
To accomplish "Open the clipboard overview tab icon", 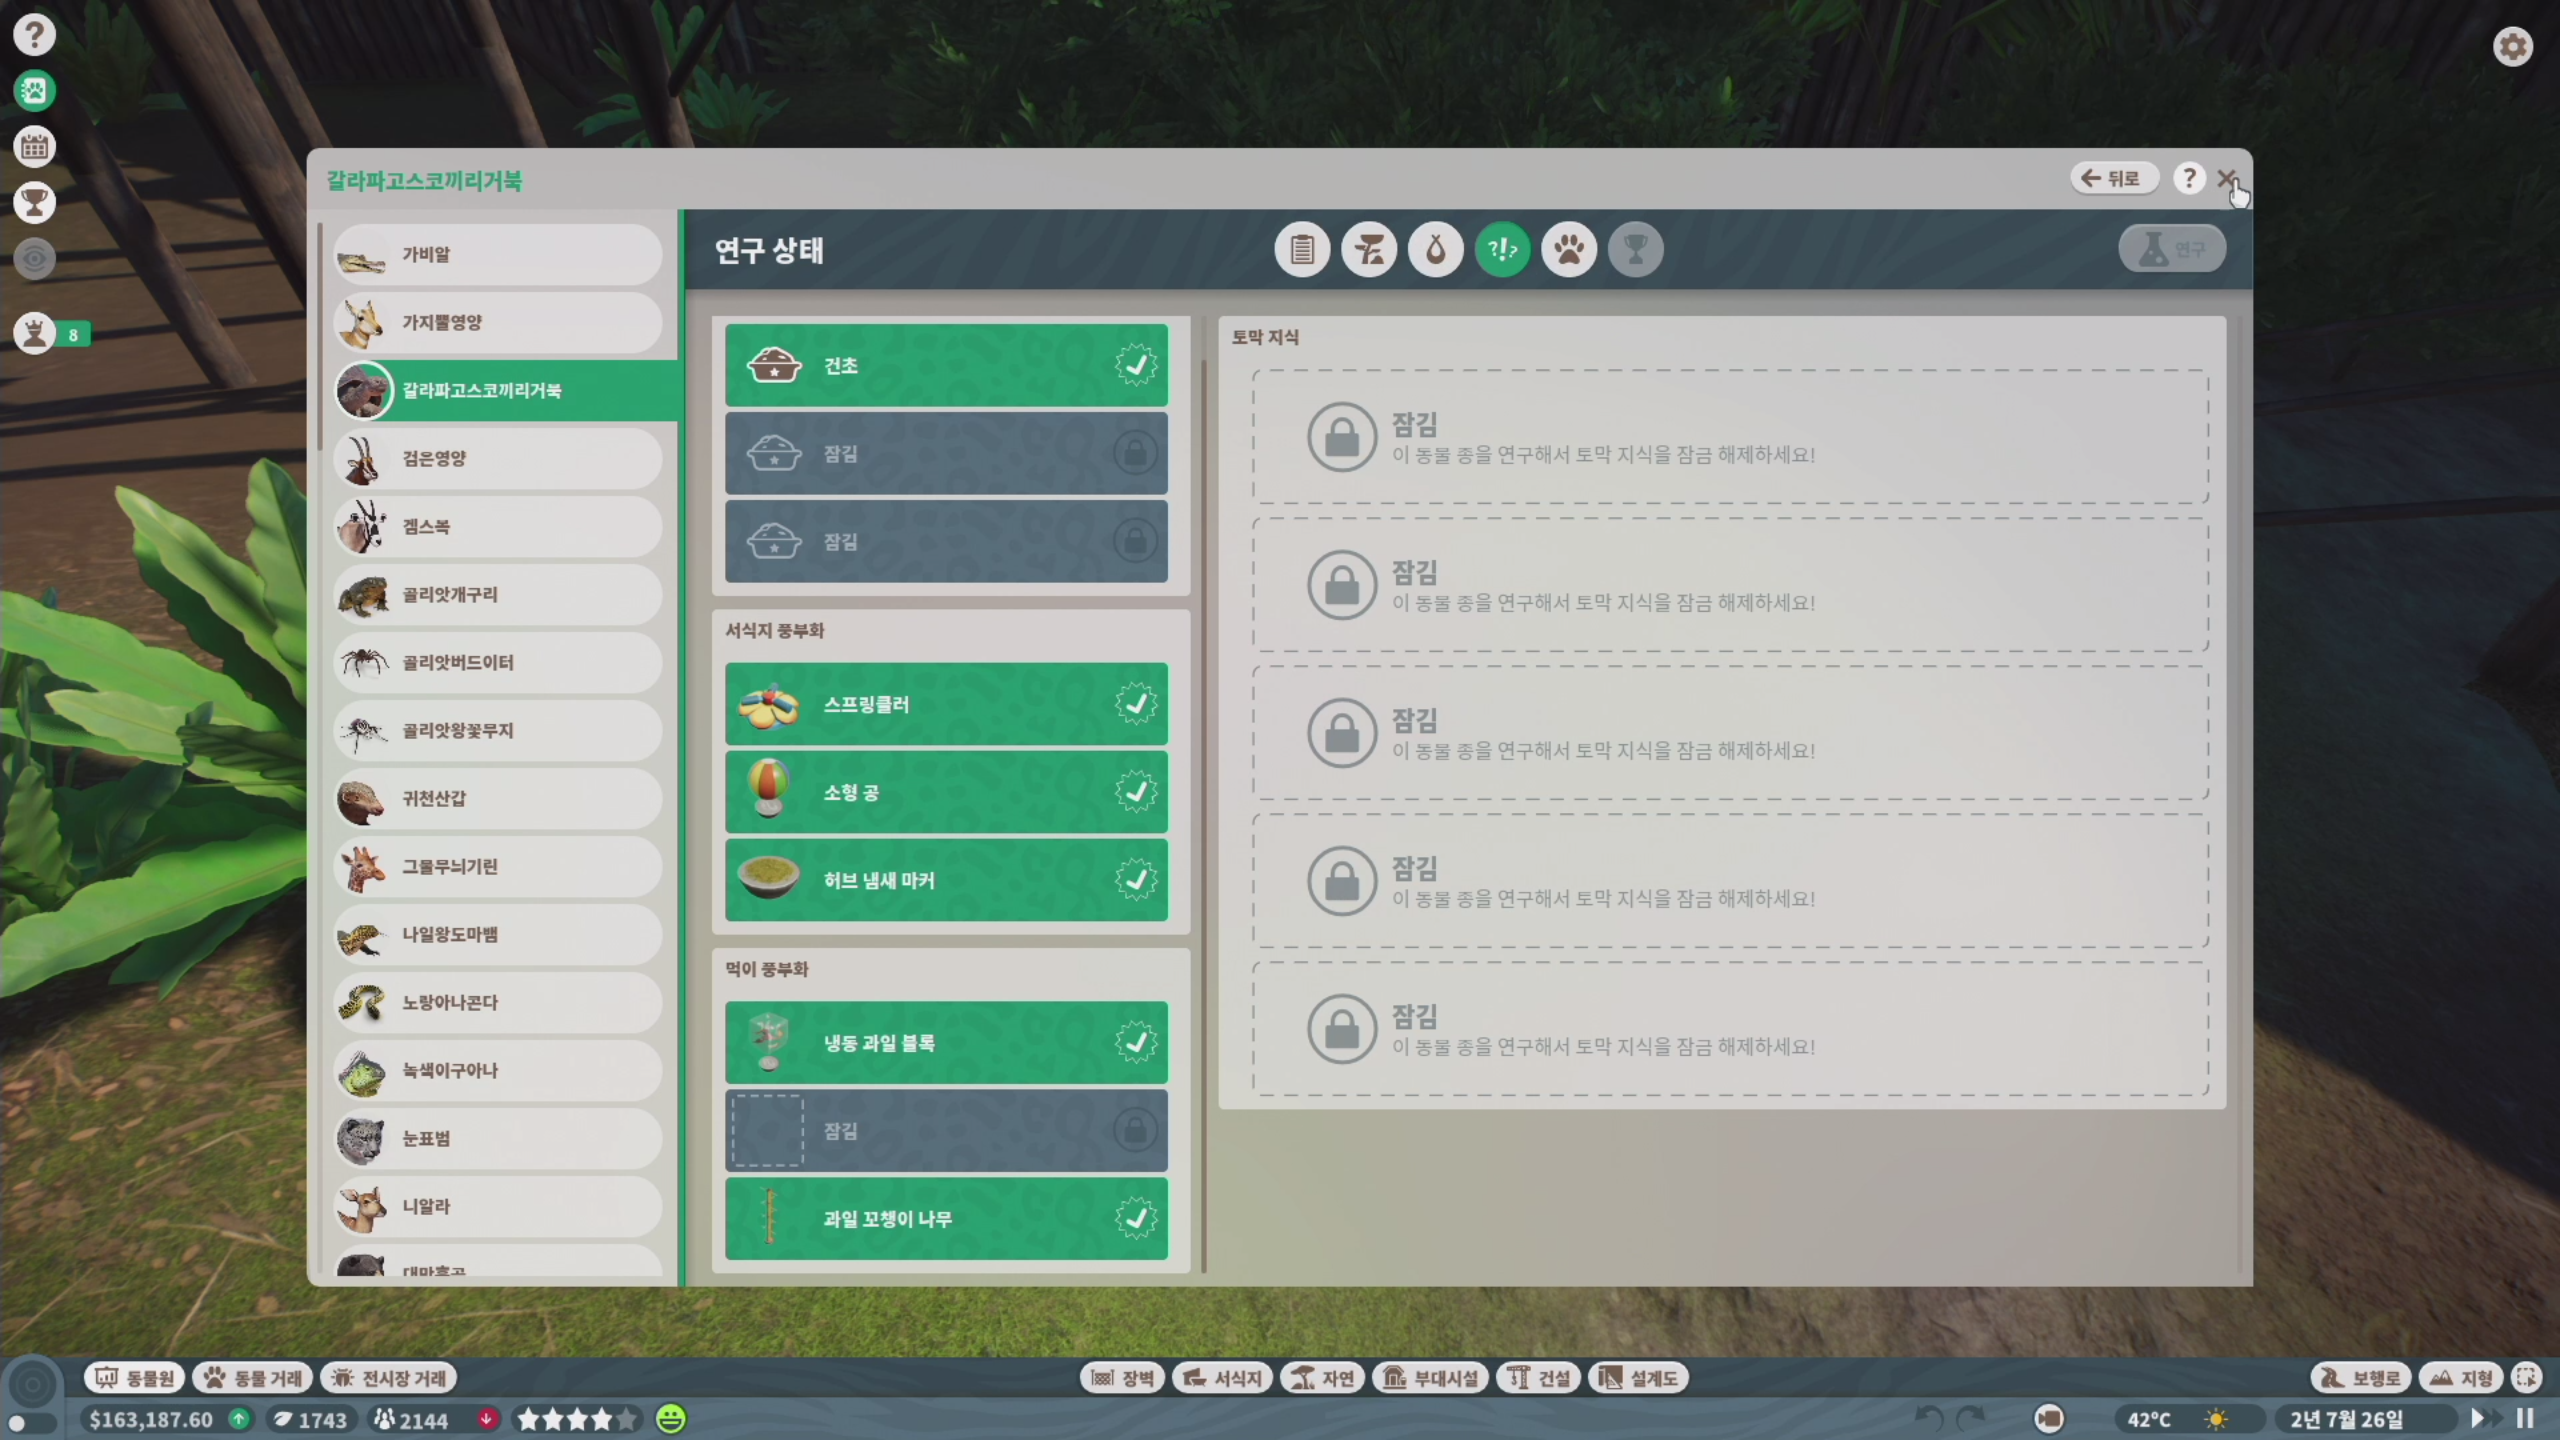I will point(1301,249).
